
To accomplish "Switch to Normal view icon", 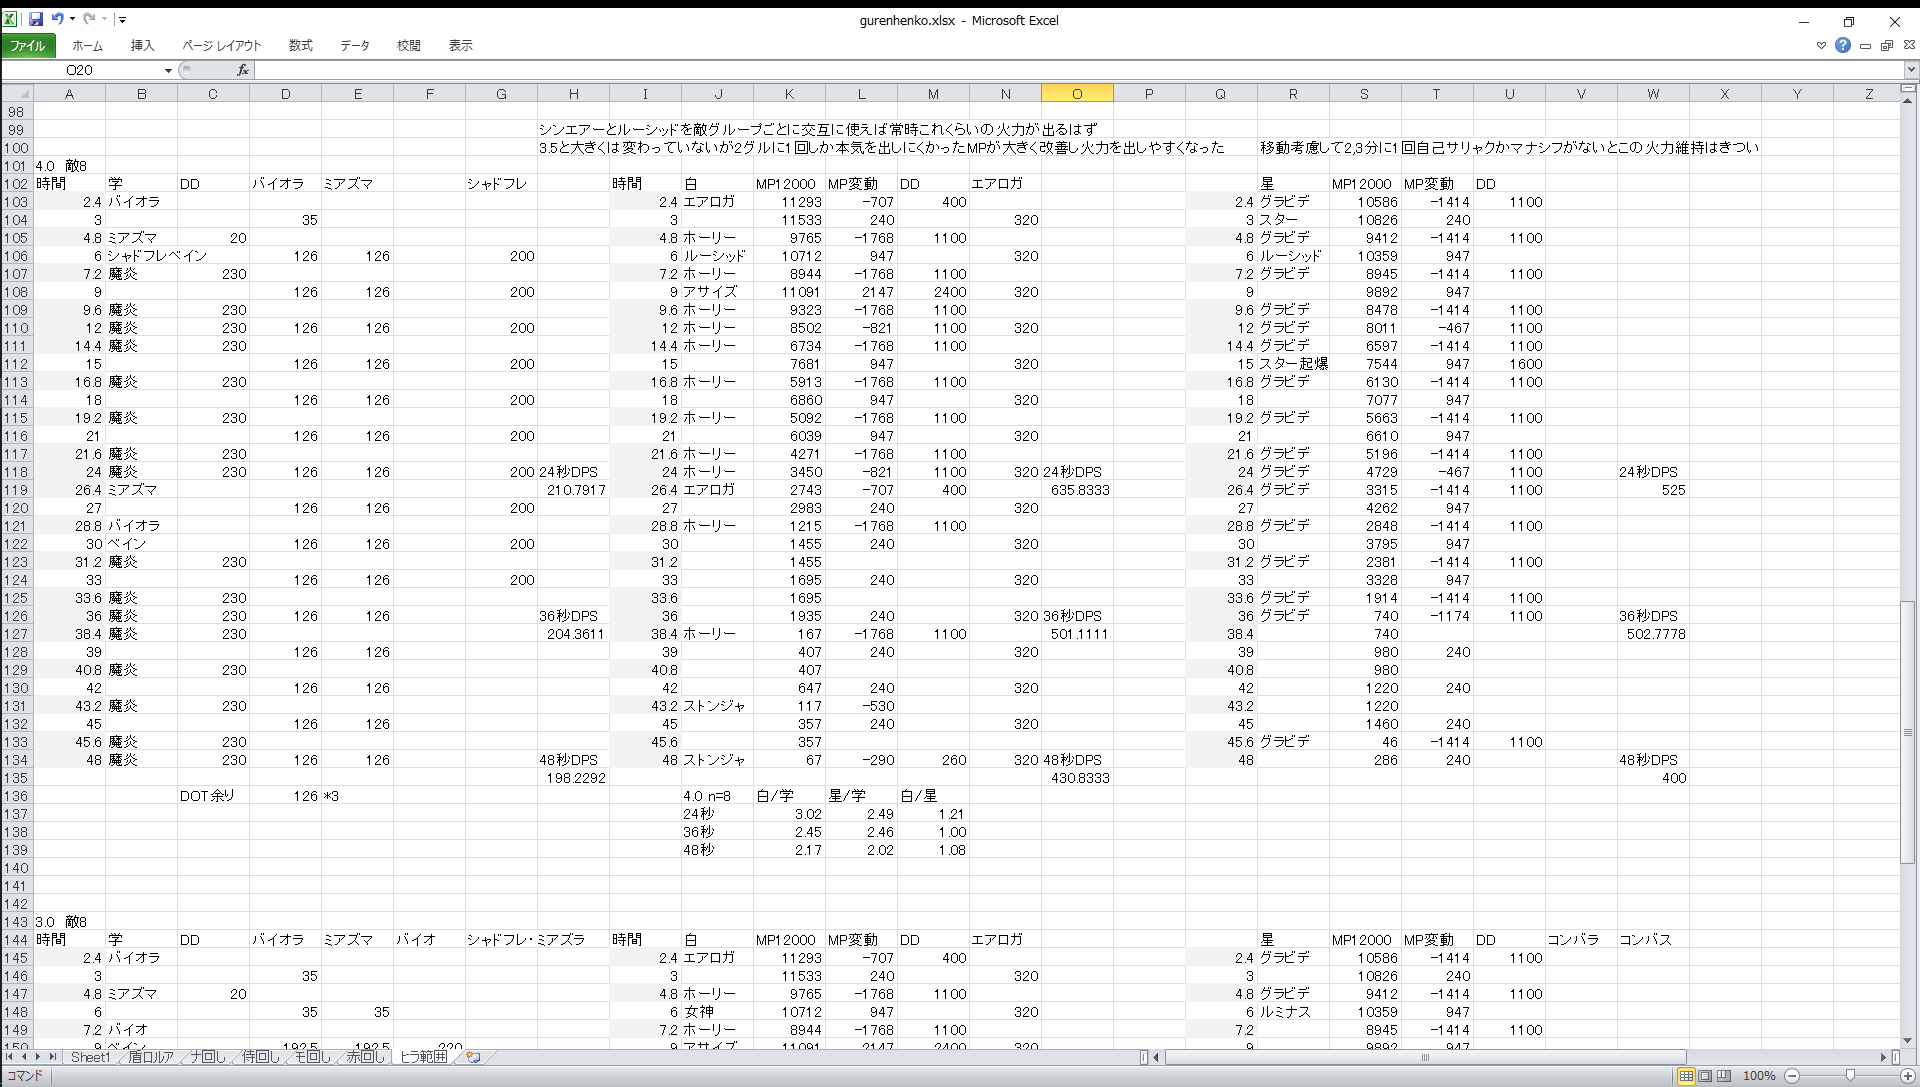I will click(x=1686, y=1076).
